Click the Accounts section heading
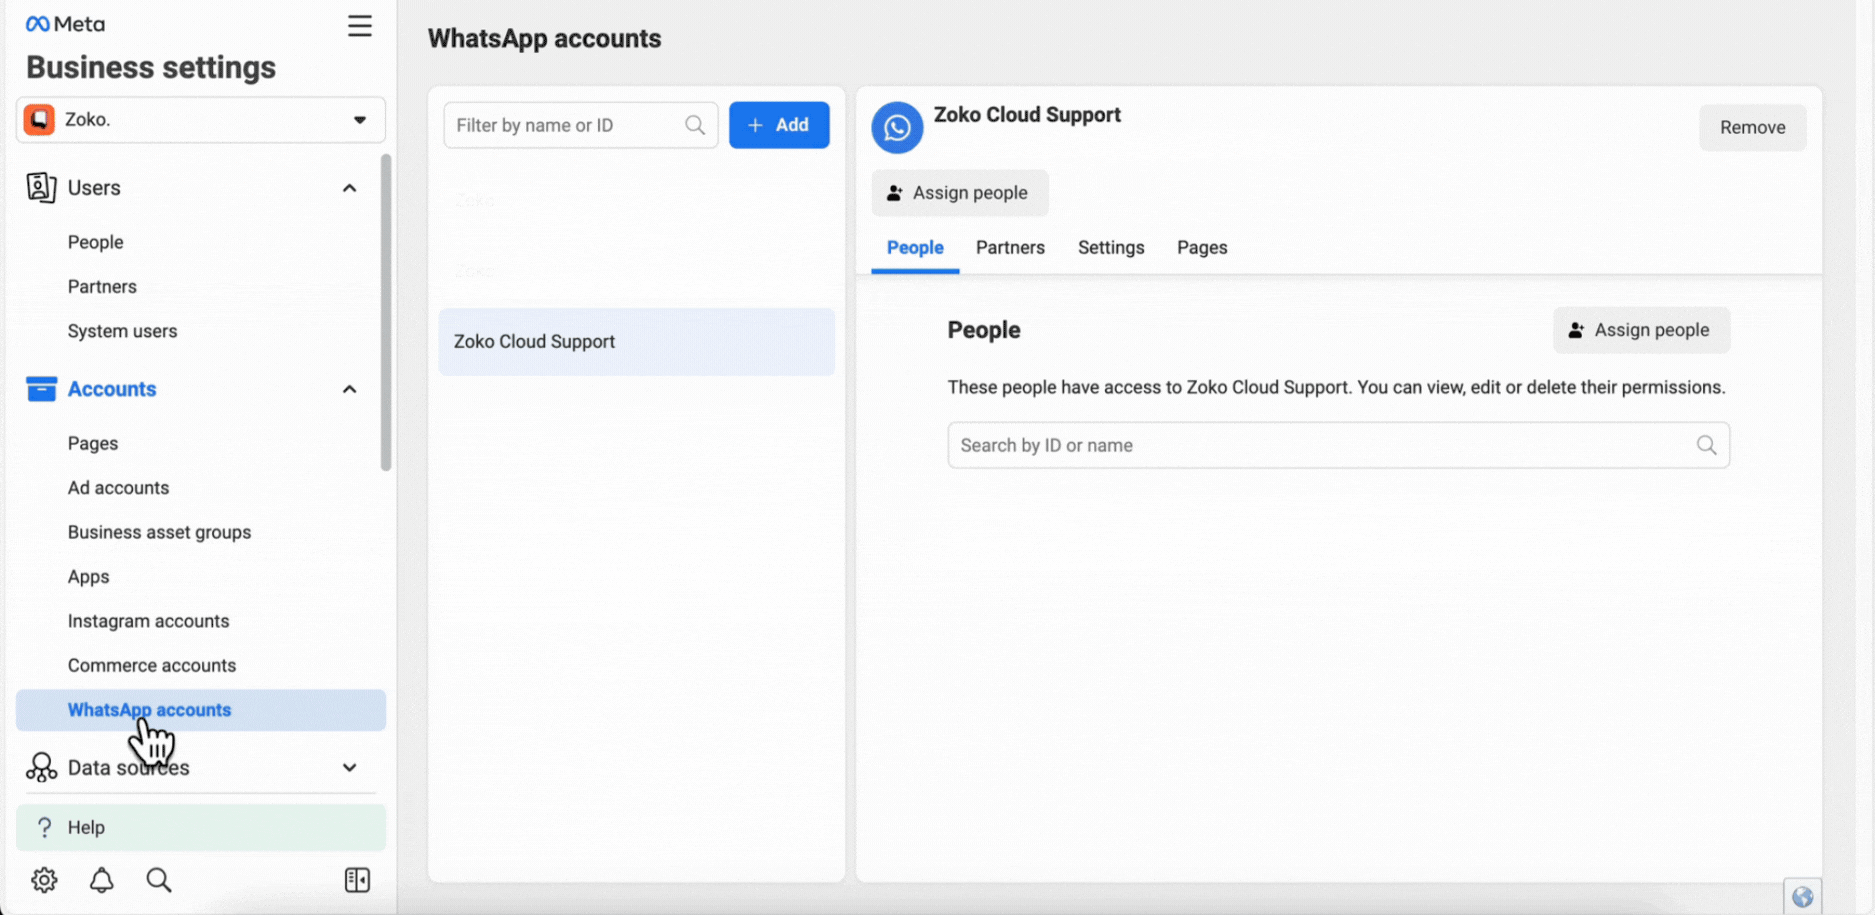 pos(112,389)
